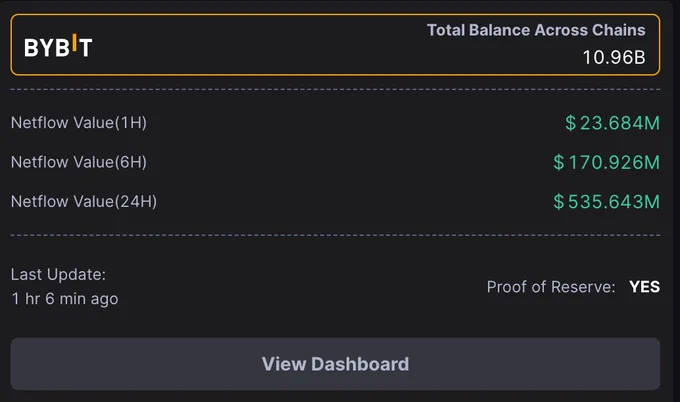Click the 10.96B total balance value
Screen dimensions: 680x402
[614, 57]
